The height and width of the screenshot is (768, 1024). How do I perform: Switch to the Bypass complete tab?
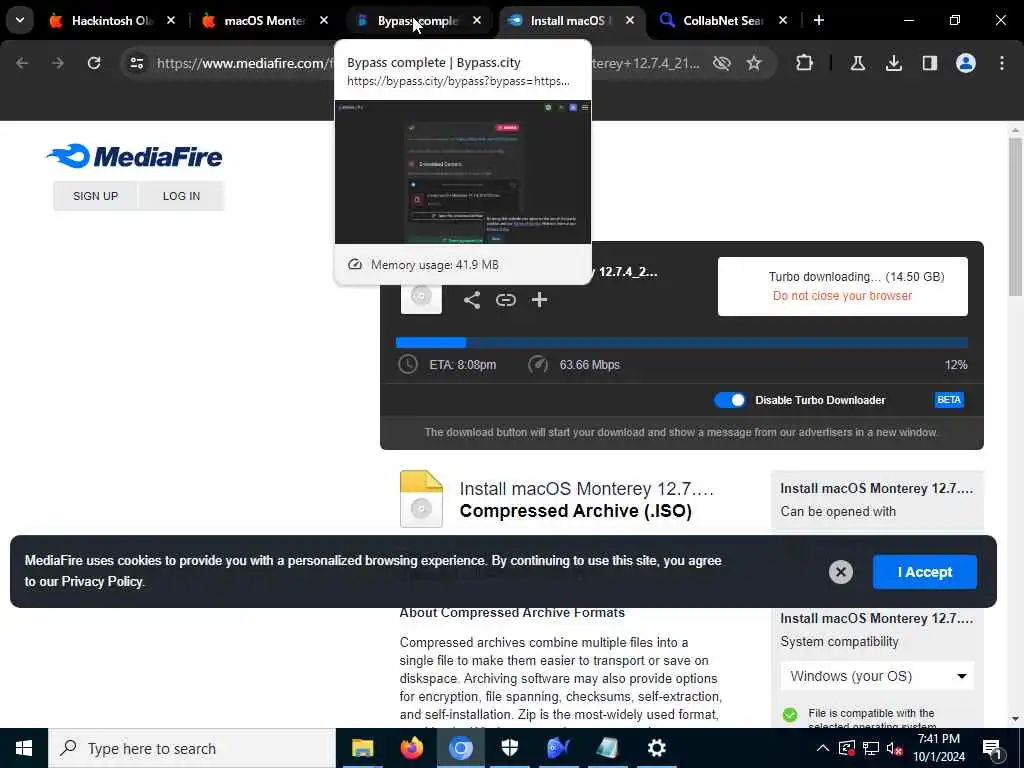pos(418,21)
